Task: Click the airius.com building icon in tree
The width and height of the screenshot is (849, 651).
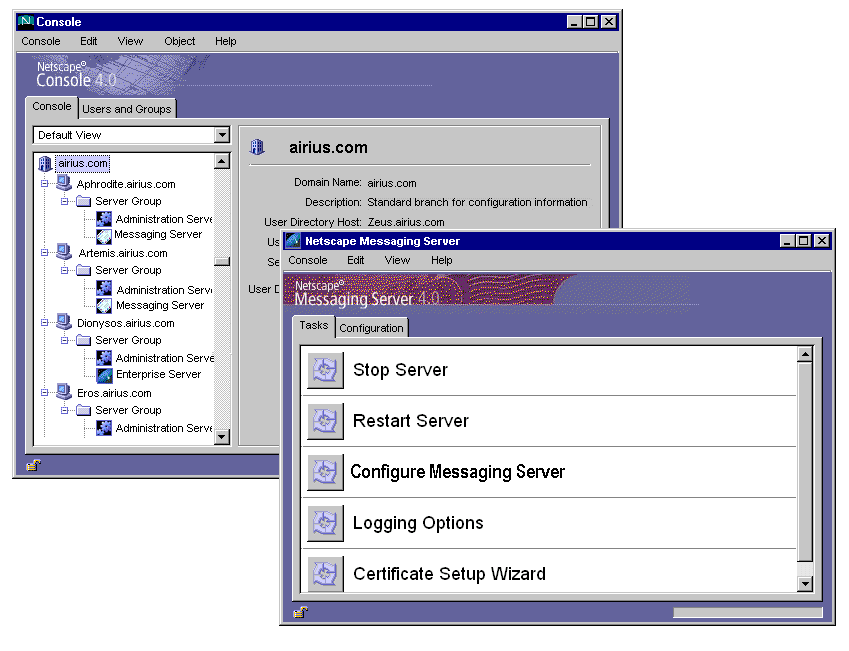Action: point(45,163)
